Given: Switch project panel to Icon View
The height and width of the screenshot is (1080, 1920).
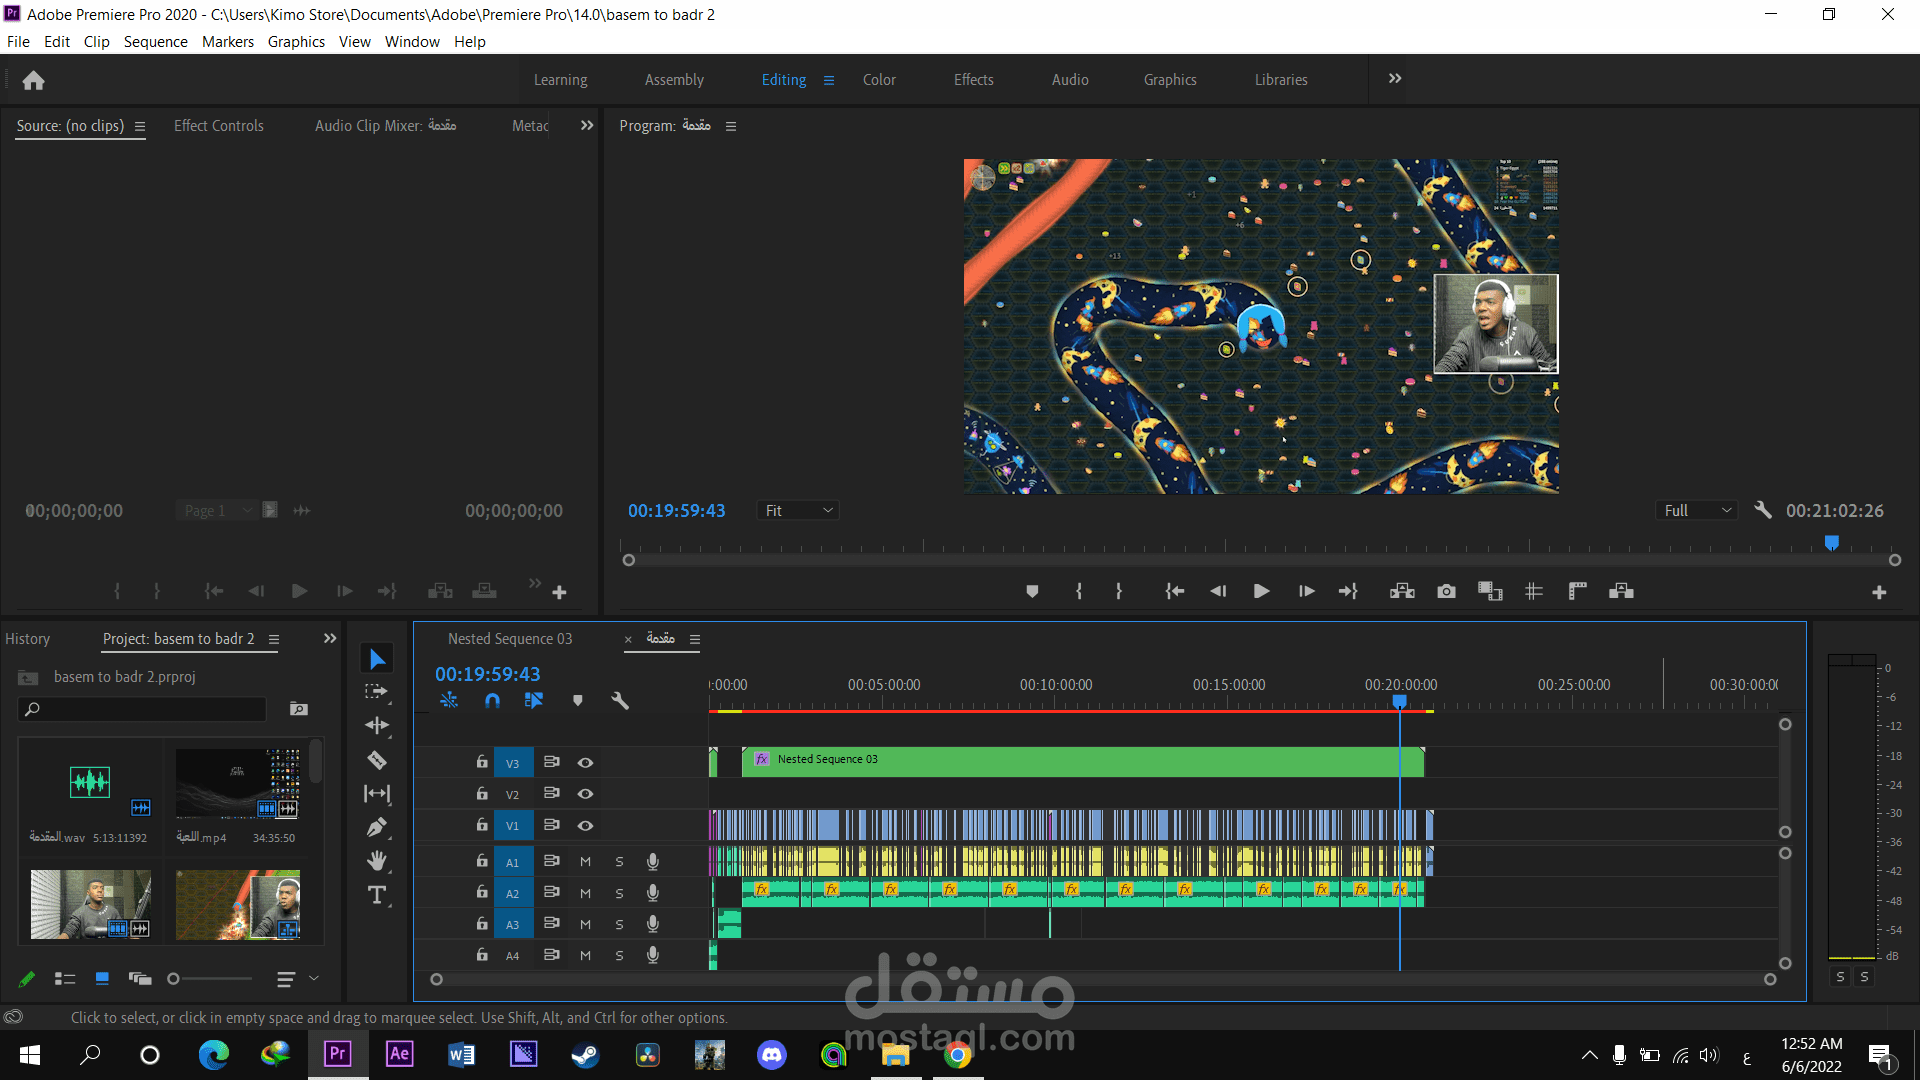Looking at the screenshot, I should pyautogui.click(x=102, y=979).
